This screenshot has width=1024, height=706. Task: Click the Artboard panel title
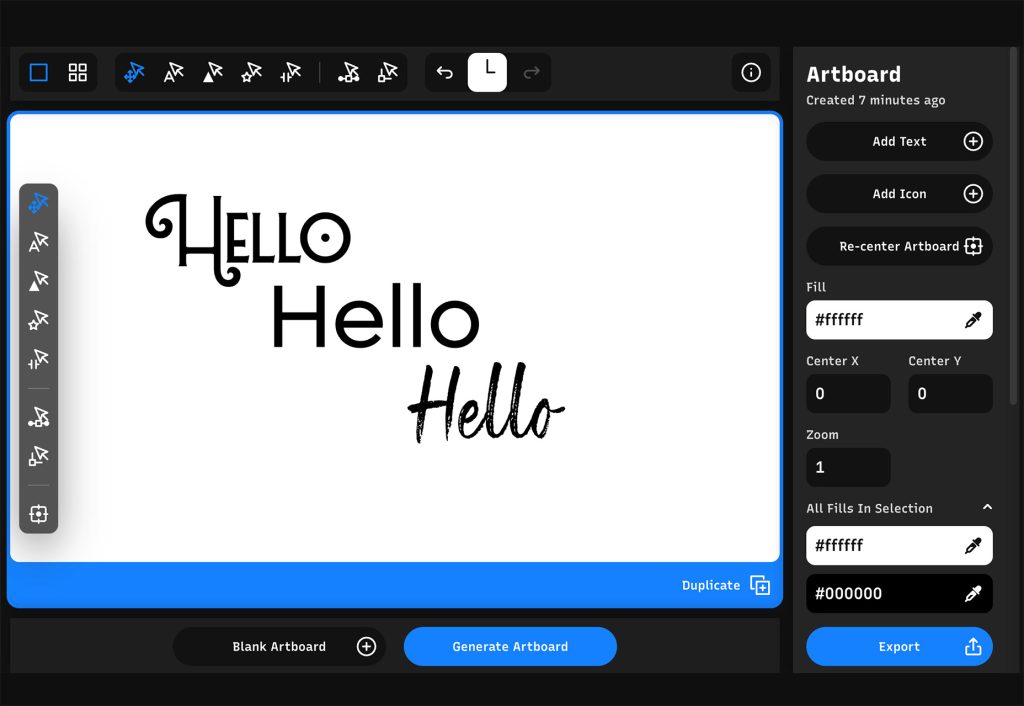pyautogui.click(x=854, y=74)
